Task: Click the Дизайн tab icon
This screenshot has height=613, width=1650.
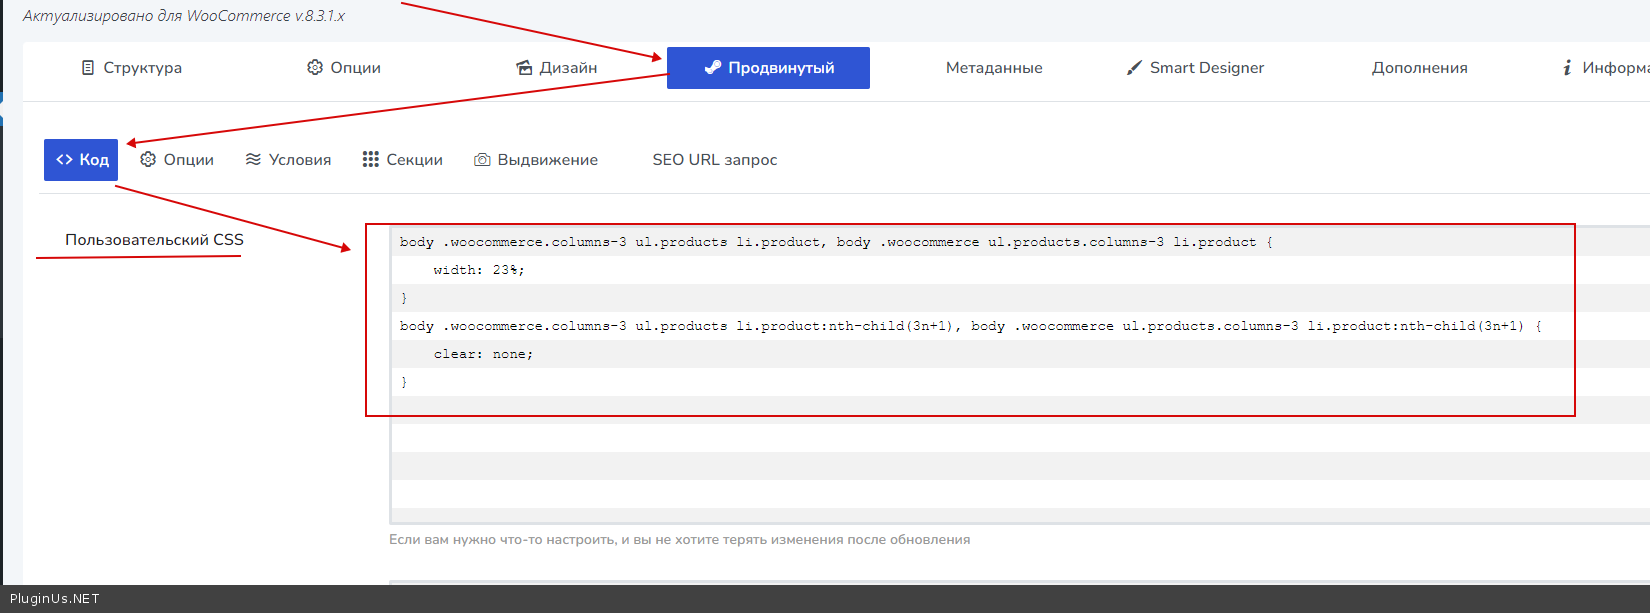Action: coord(524,68)
